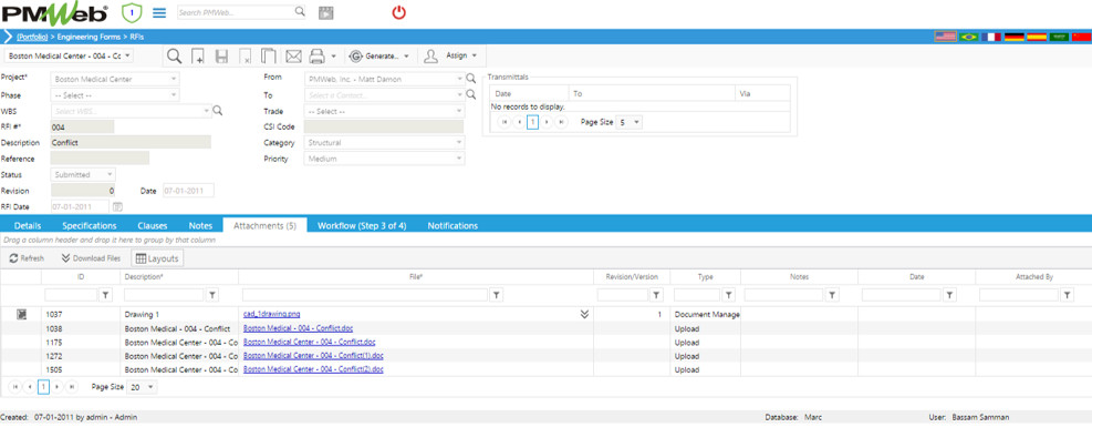Select the German flag language
This screenshot has height=427, width=1093.
[x=1014, y=36]
